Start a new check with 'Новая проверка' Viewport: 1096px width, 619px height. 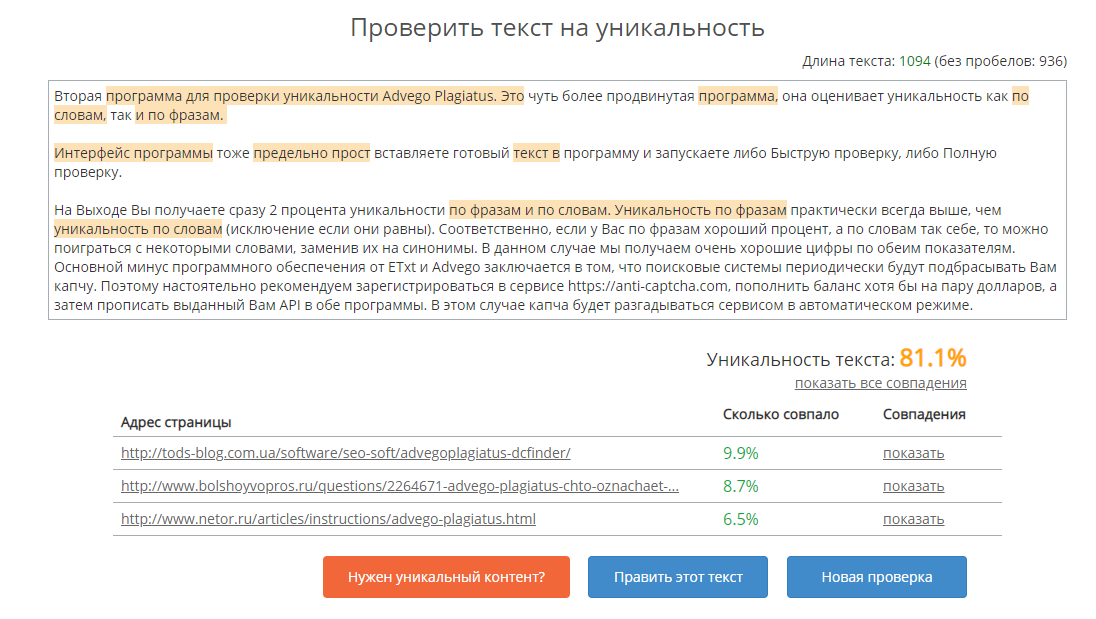click(x=876, y=577)
